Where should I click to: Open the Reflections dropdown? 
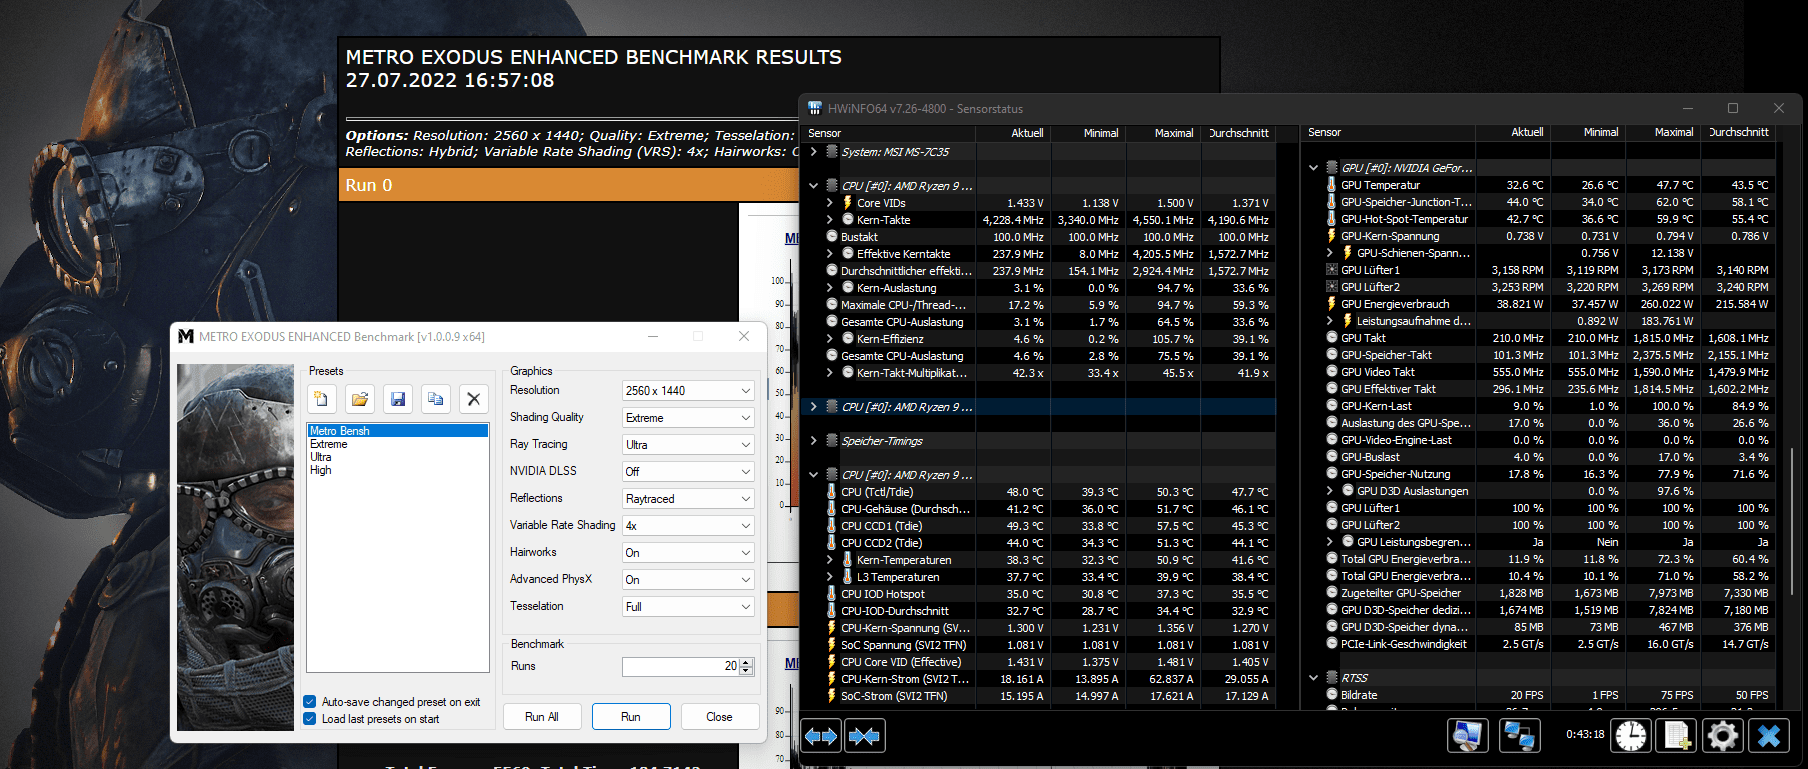688,499
